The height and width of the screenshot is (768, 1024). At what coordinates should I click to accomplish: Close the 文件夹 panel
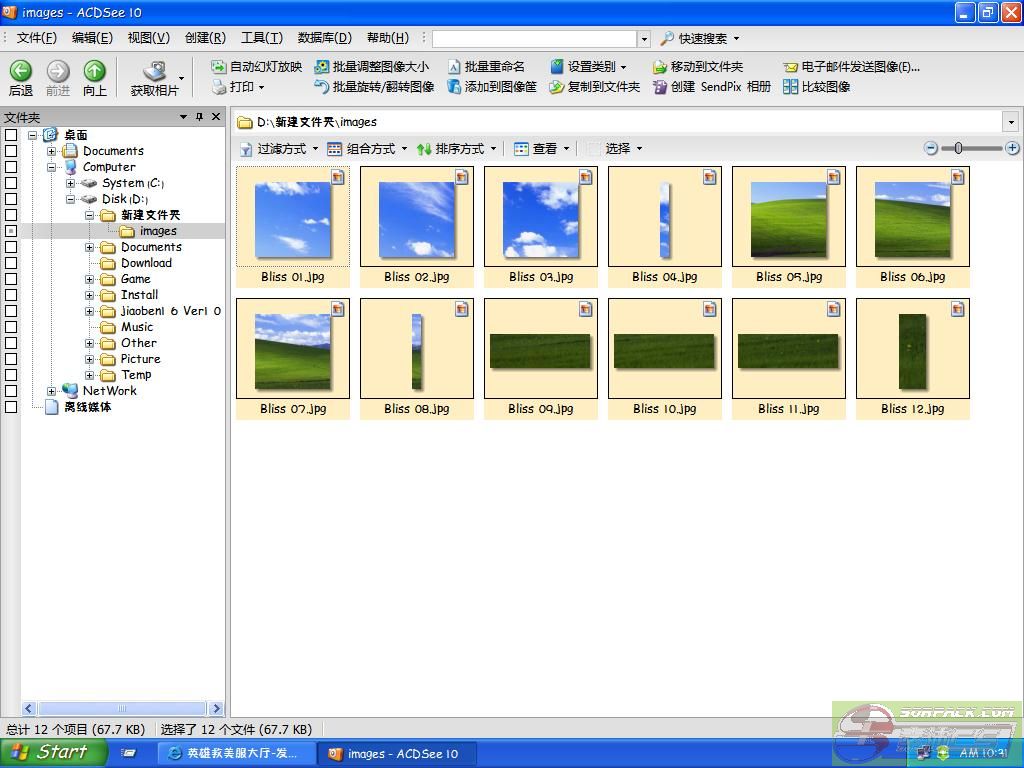click(x=216, y=117)
